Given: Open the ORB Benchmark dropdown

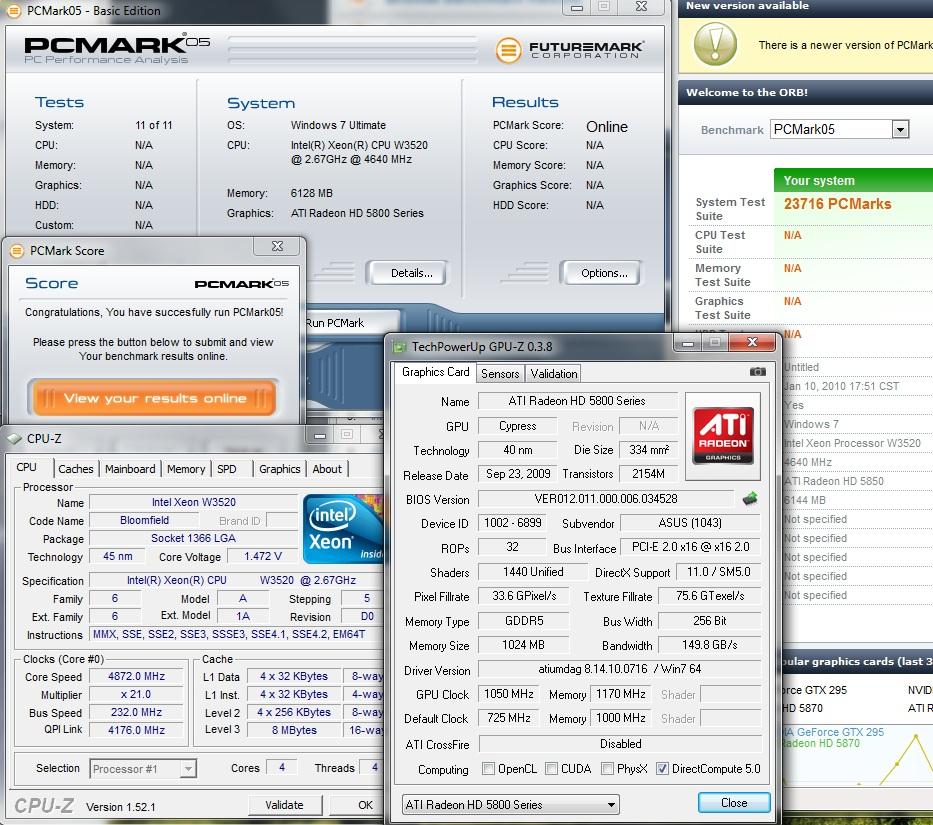Looking at the screenshot, I should (840, 129).
